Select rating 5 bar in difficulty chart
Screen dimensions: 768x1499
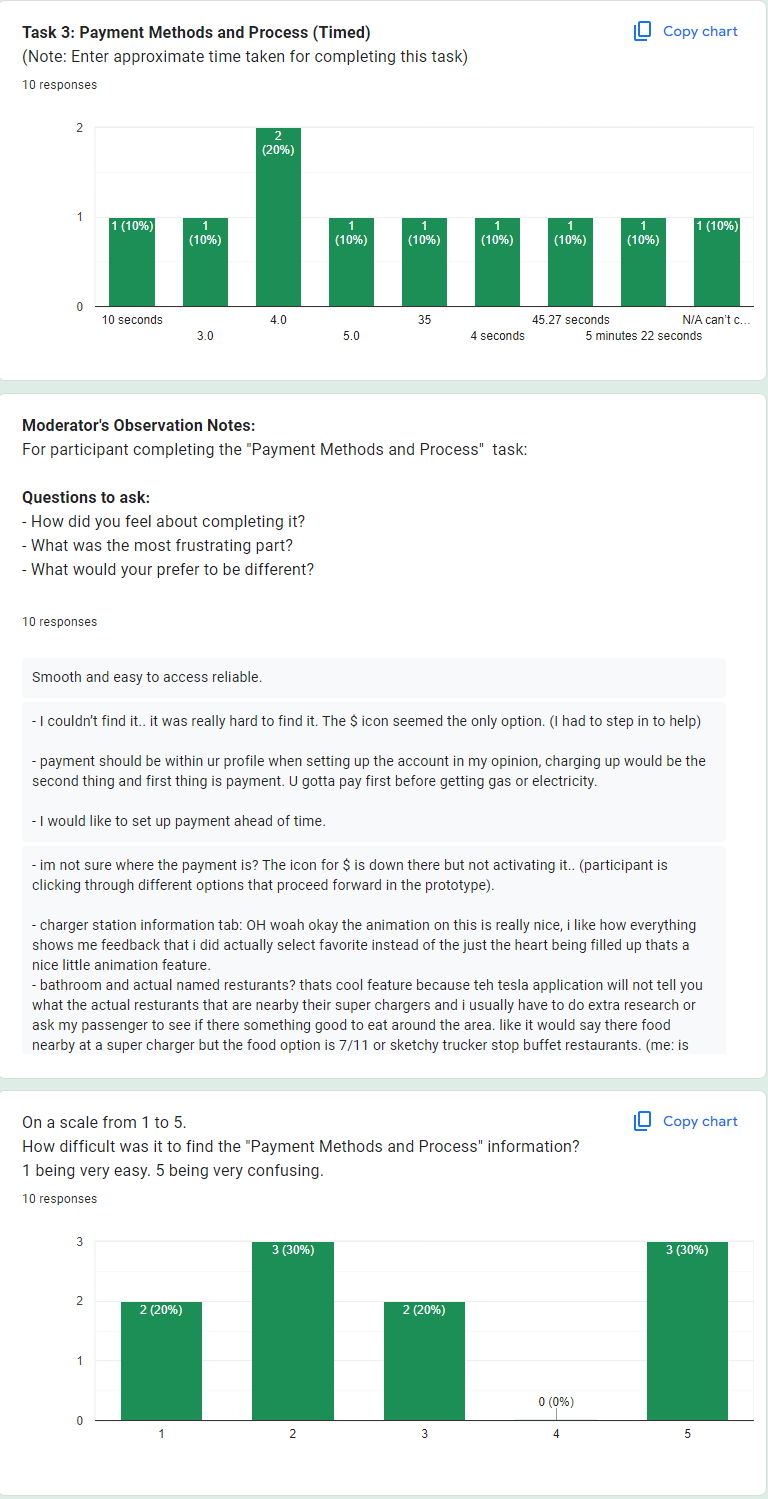(x=687, y=1330)
